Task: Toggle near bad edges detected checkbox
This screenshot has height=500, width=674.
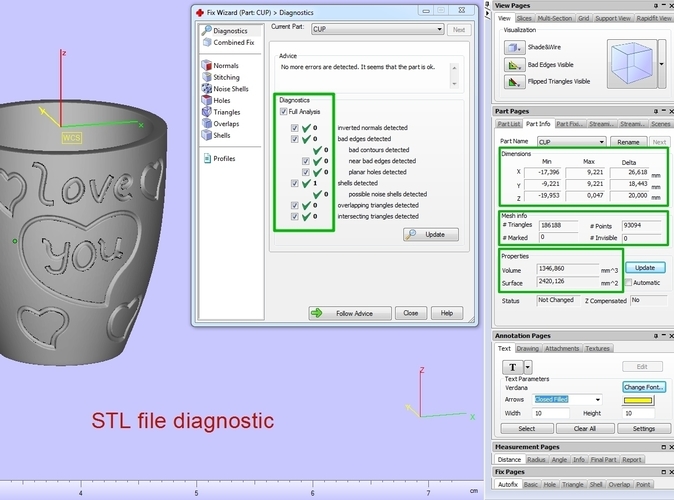Action: 306,161
